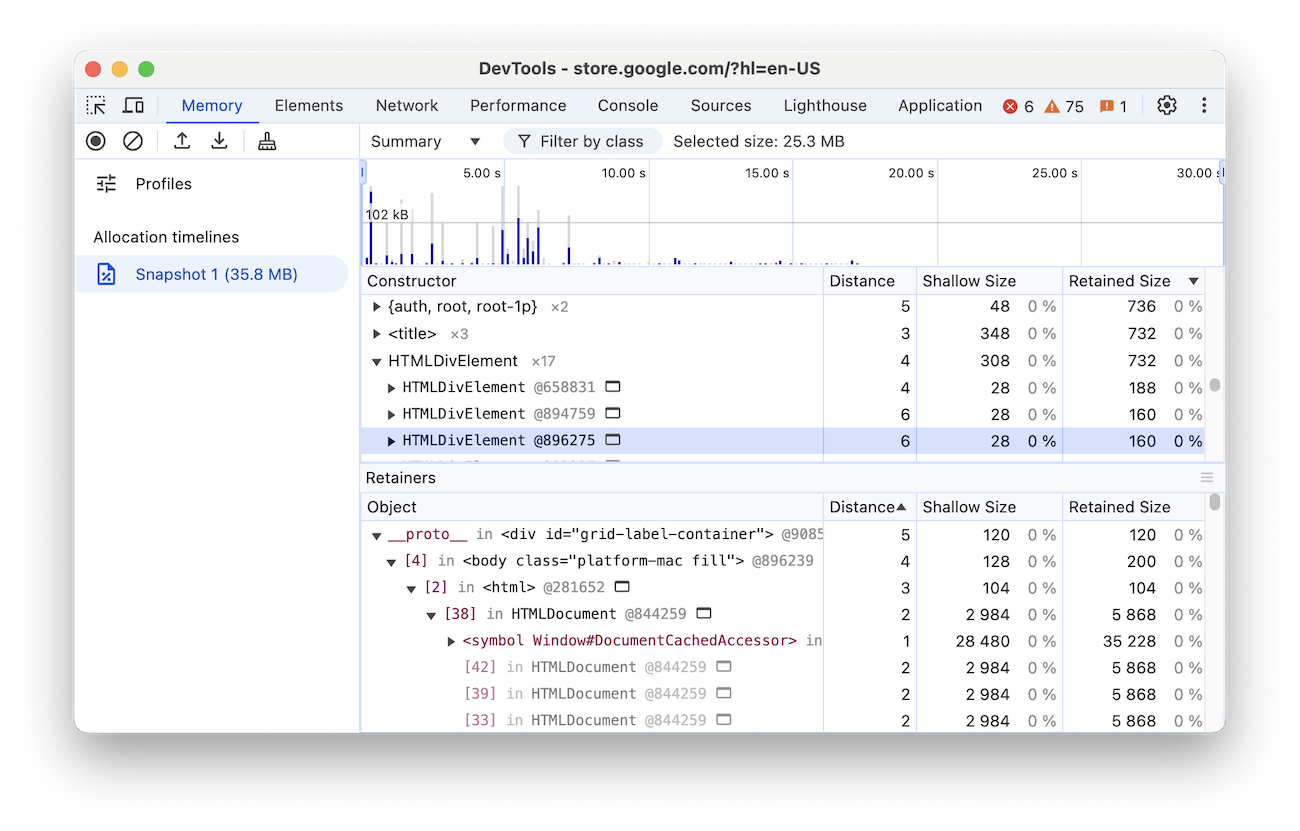Click the save profile download icon
This screenshot has height=831, width=1300.
point(219,140)
